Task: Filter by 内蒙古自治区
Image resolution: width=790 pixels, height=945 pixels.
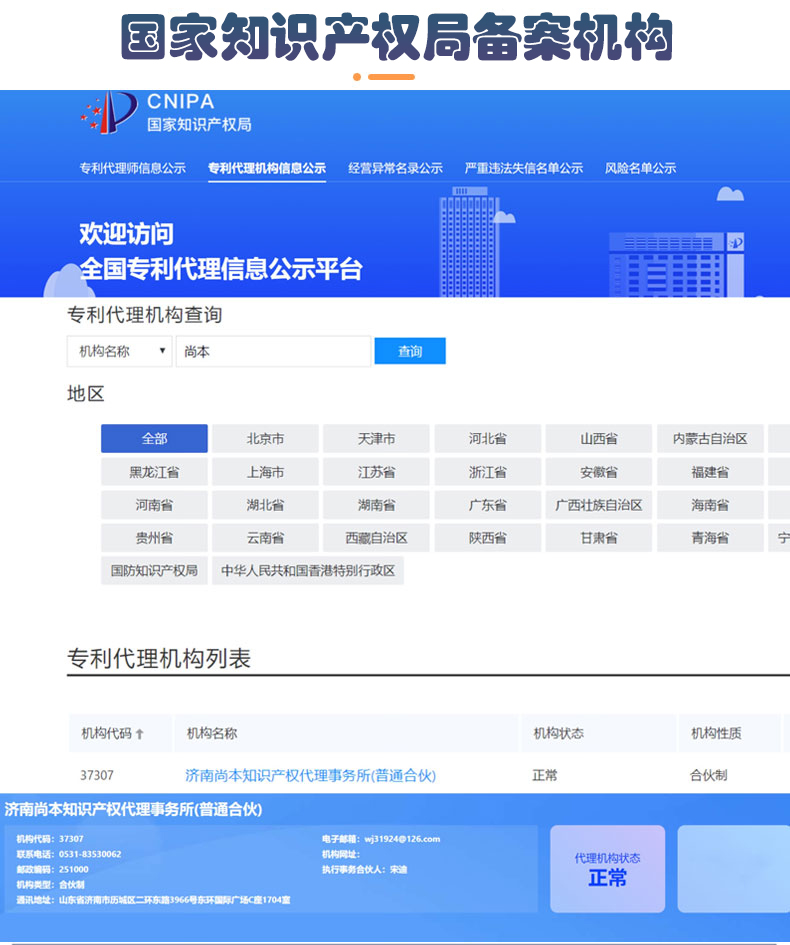Action: (710, 439)
